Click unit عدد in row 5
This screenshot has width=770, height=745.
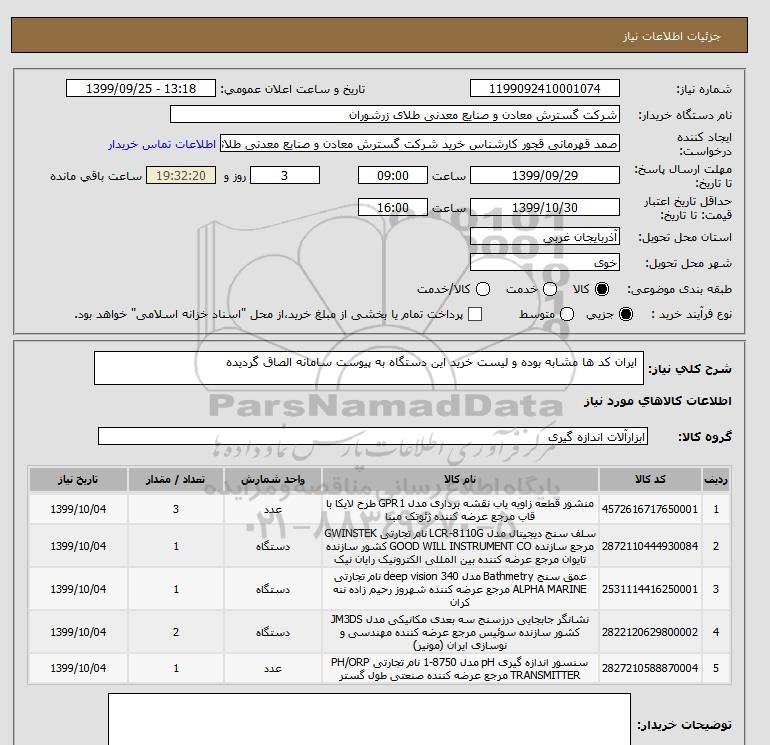coord(273,668)
